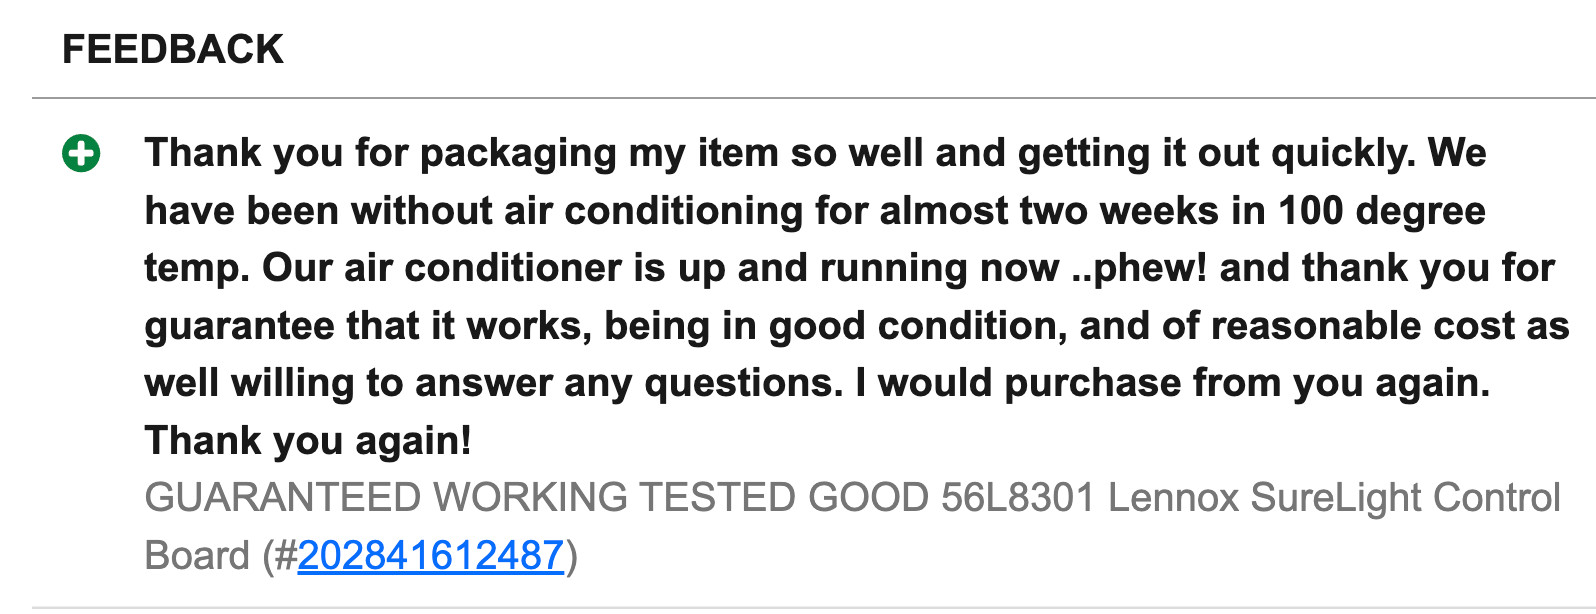Open item number 202841612487 link

click(x=431, y=556)
